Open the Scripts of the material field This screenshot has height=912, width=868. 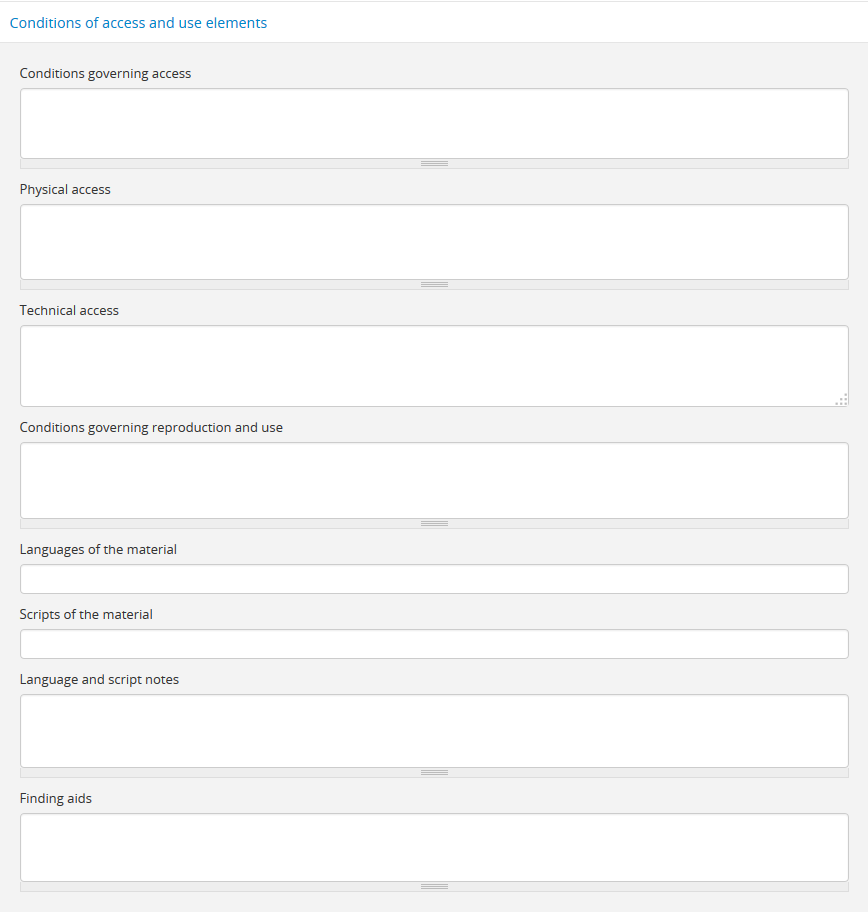point(434,644)
